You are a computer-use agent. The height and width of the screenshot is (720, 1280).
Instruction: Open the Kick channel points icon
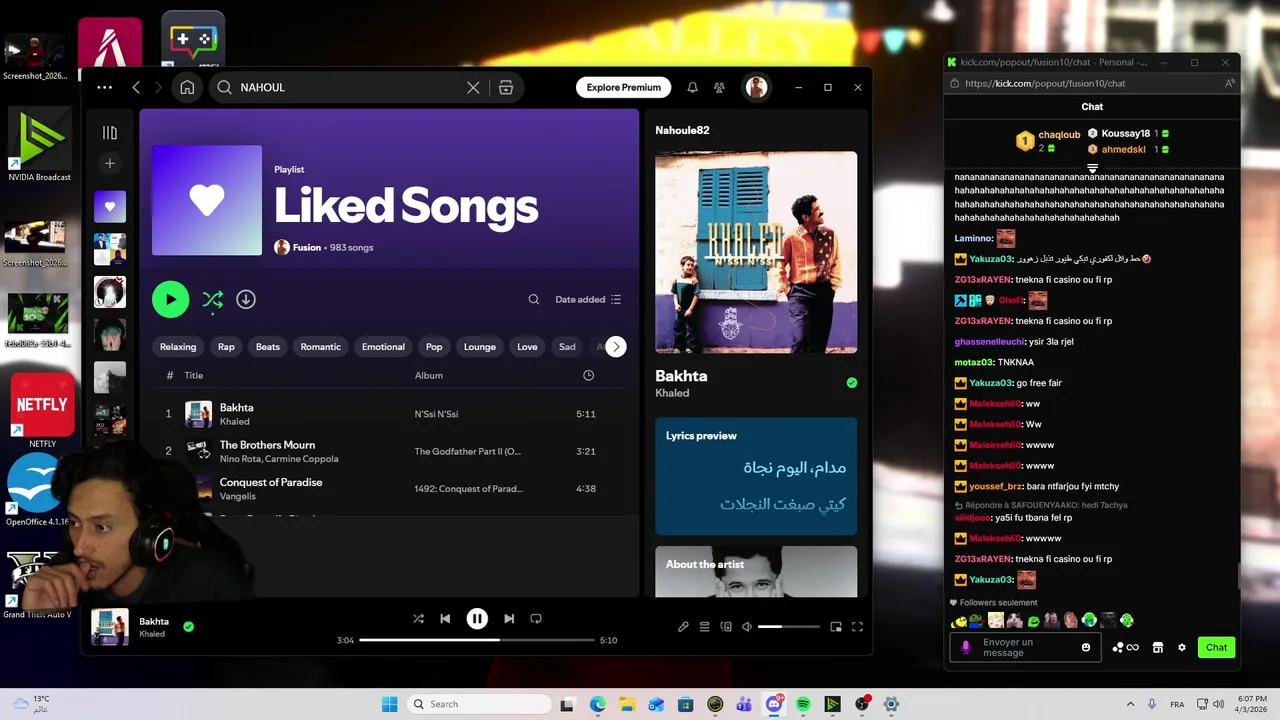pyautogui.click(x=1125, y=647)
